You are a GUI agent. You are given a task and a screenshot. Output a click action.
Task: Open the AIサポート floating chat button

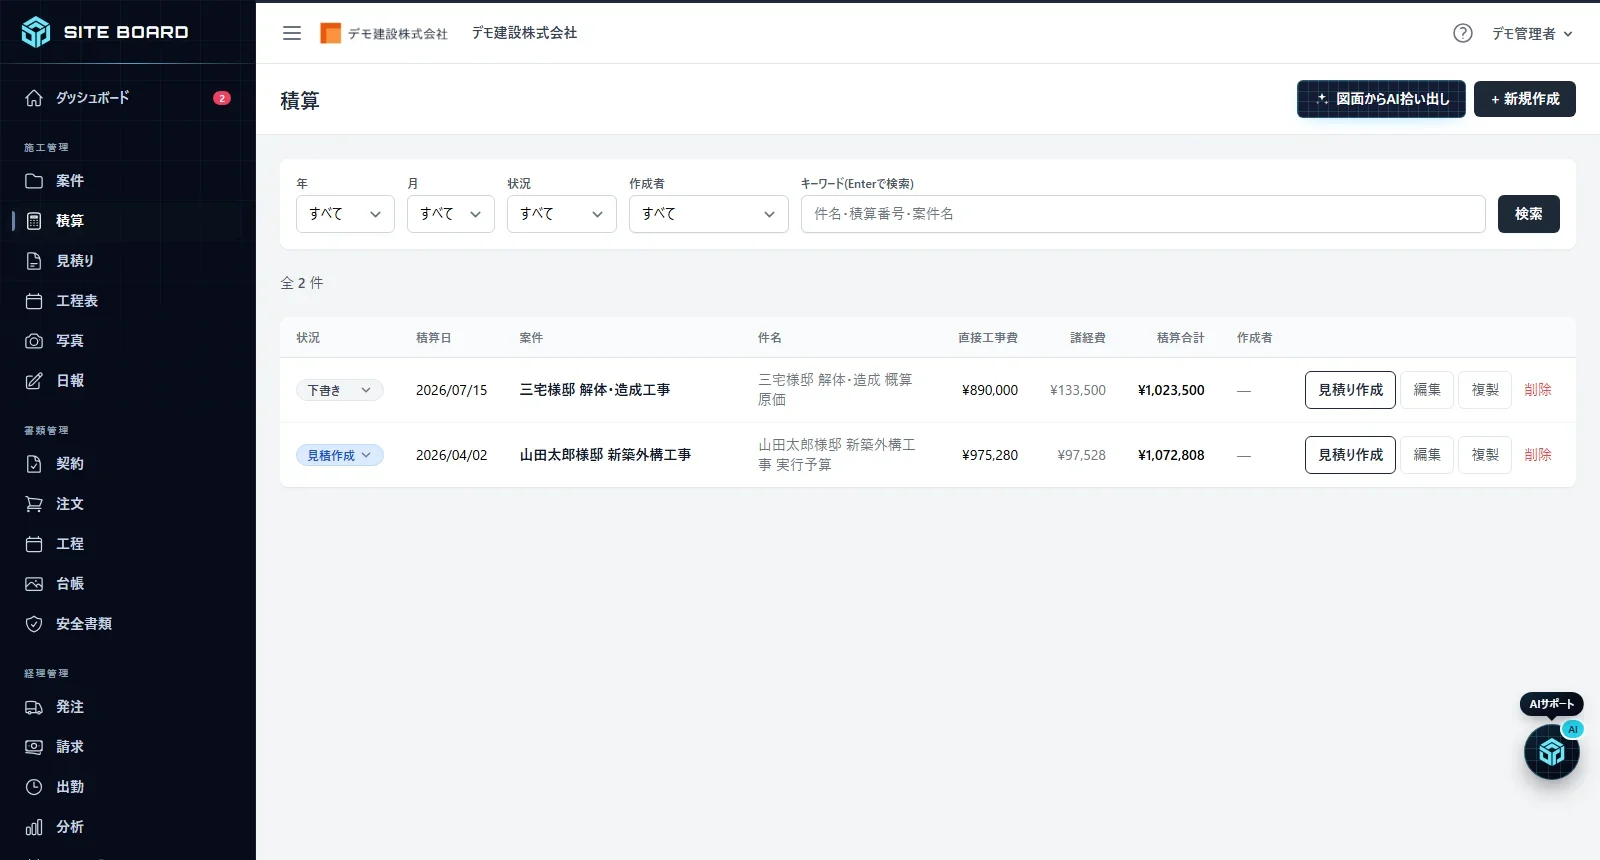coord(1552,752)
